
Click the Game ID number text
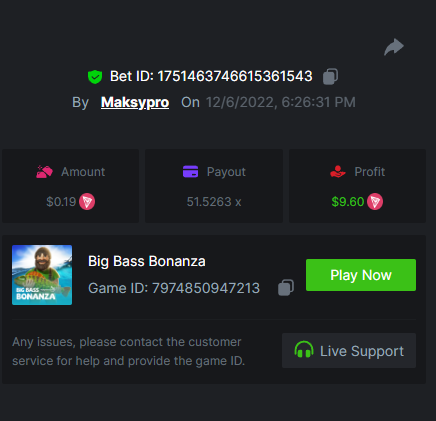click(206, 288)
